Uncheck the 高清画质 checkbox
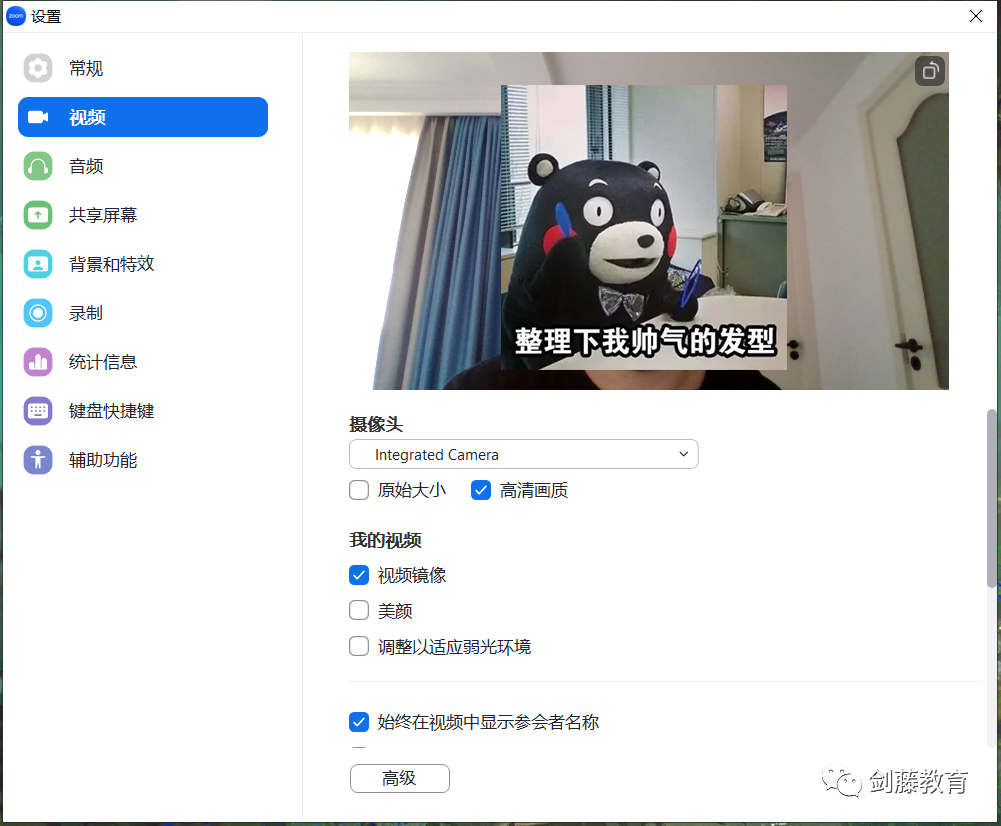The width and height of the screenshot is (1001, 826). (481, 490)
